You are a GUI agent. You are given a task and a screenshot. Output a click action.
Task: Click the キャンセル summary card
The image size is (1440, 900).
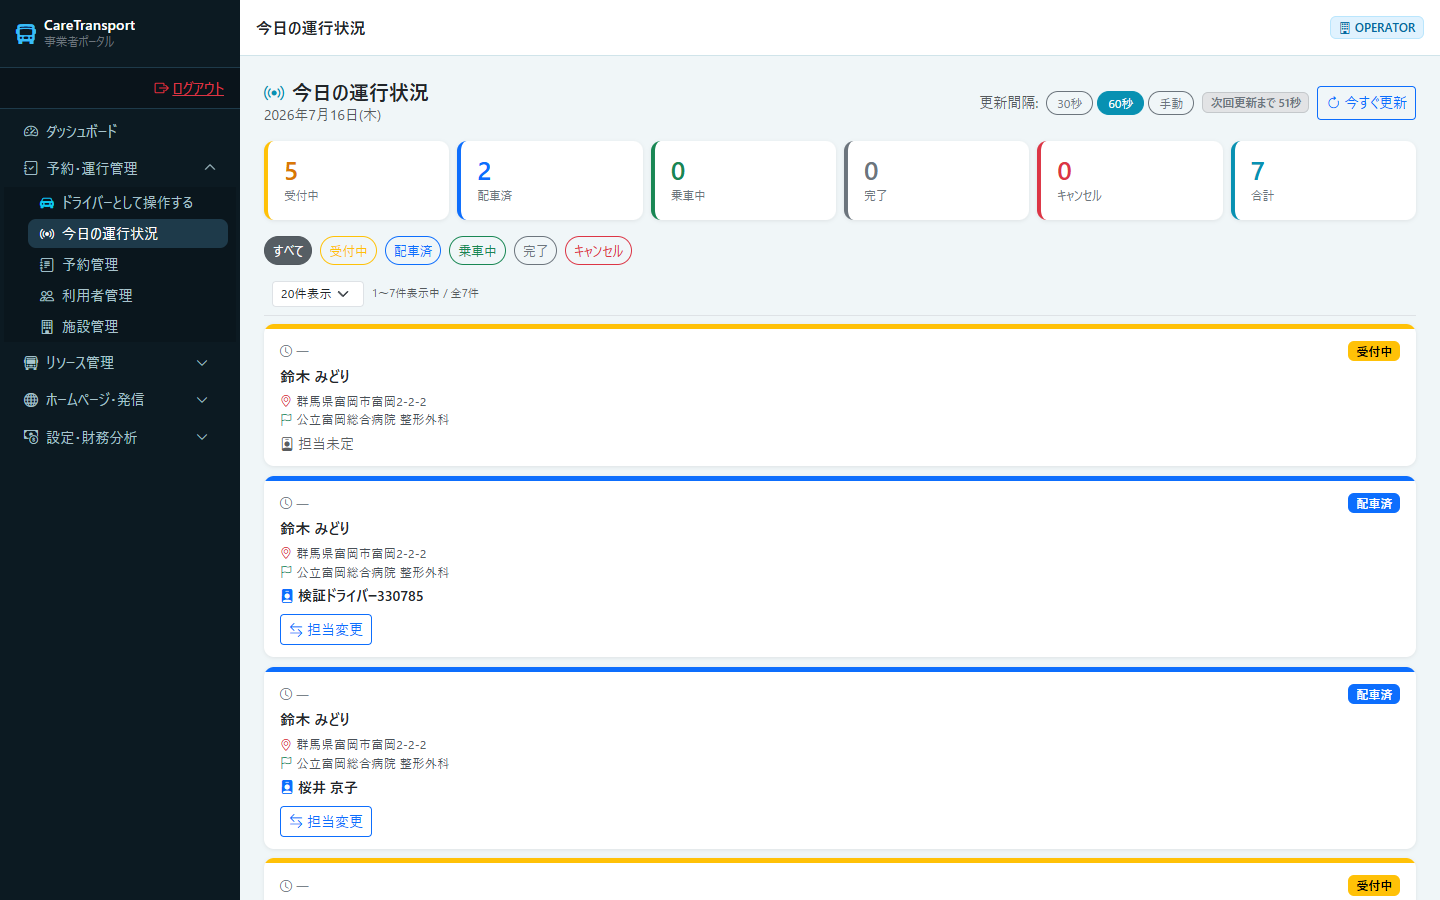point(1130,180)
